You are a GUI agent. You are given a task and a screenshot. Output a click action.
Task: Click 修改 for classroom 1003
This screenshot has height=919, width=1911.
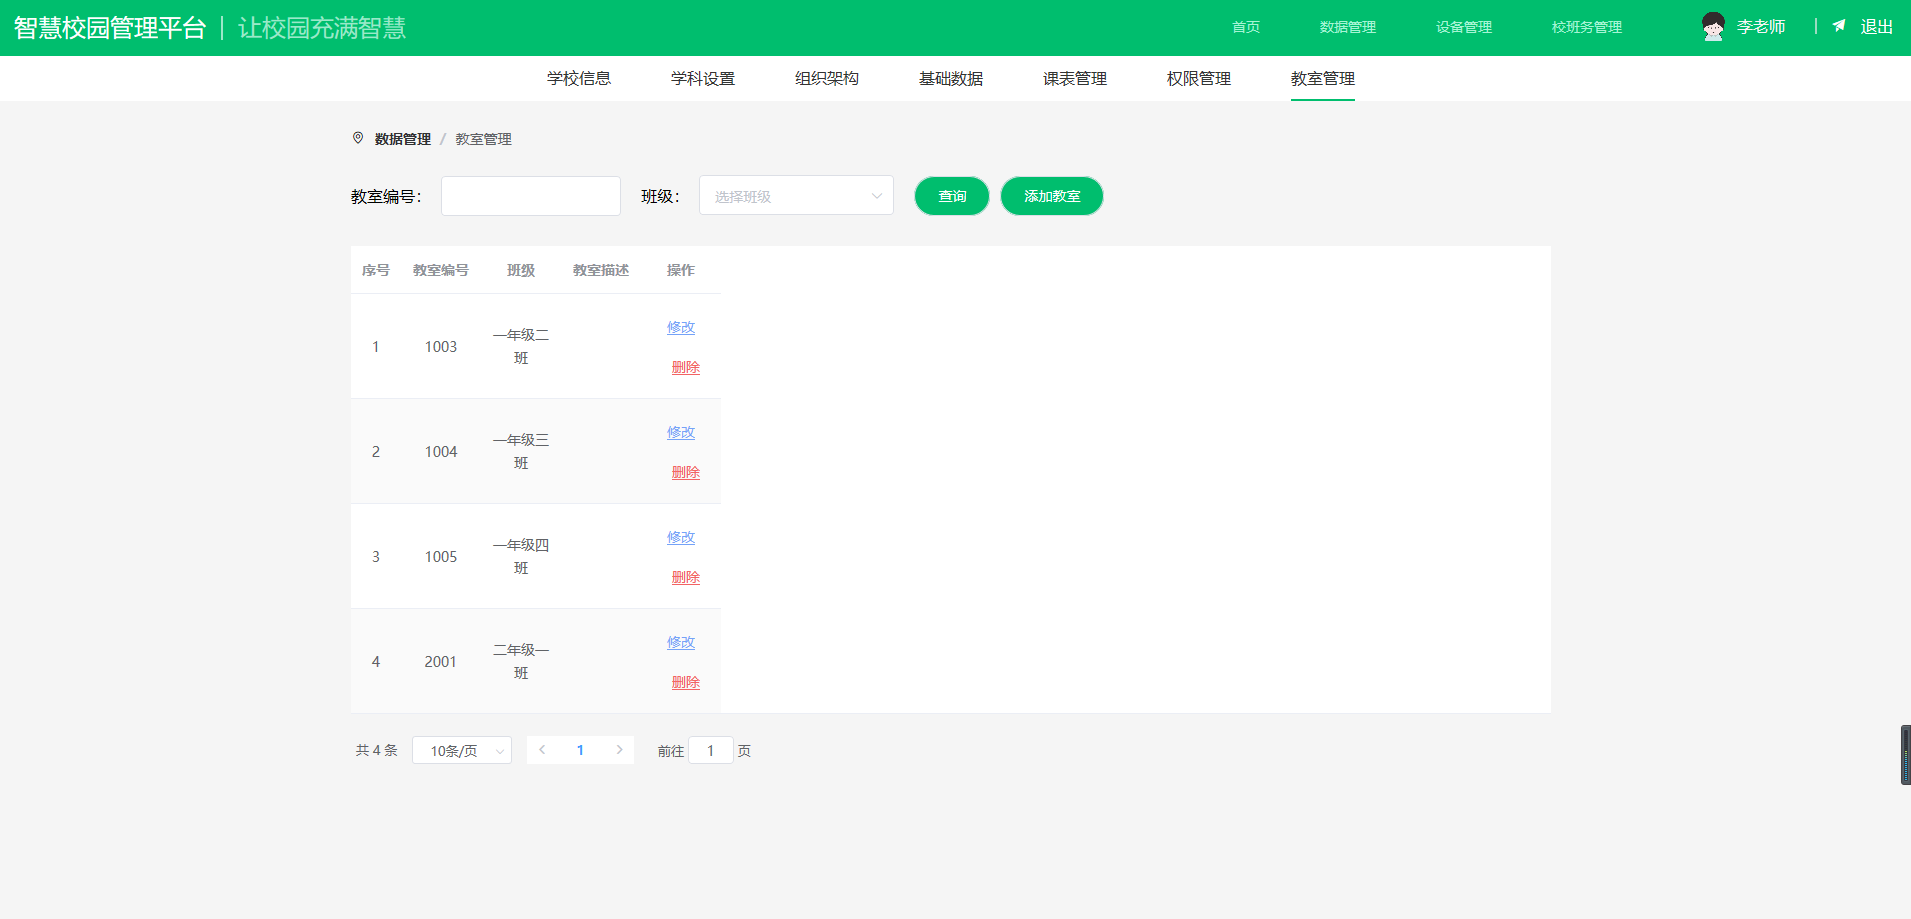tap(681, 328)
